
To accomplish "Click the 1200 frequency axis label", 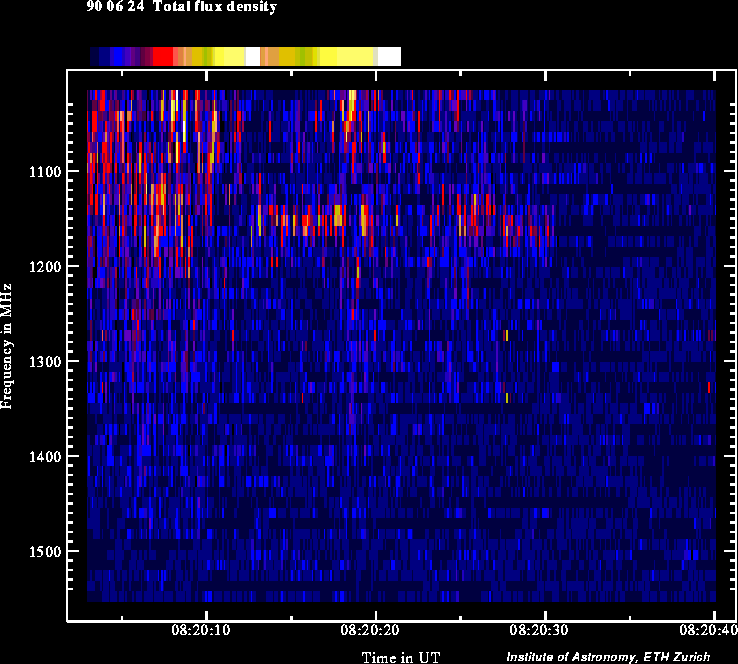I will pyautogui.click(x=45, y=266).
